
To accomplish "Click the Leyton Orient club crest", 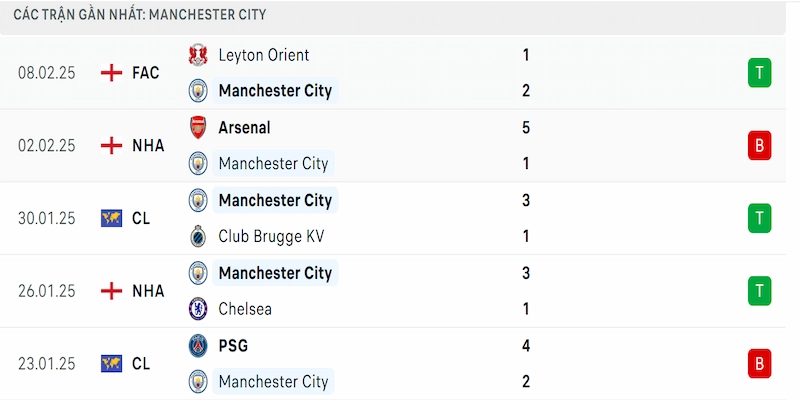I will 198,55.
